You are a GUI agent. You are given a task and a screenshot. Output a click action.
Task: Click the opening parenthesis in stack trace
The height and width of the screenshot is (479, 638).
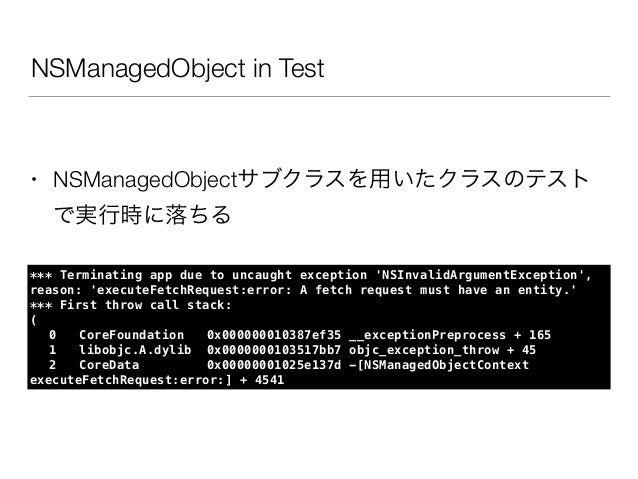tap(33, 320)
